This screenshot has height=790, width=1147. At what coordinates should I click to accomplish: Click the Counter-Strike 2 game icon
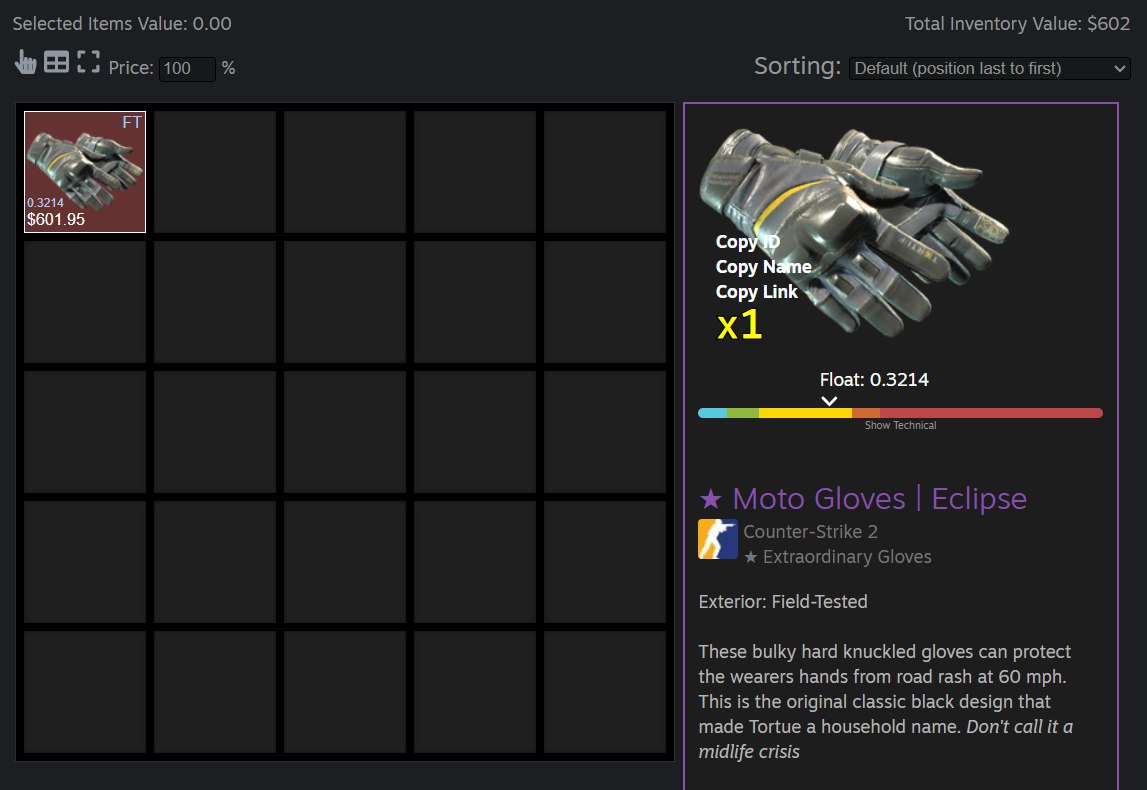(x=717, y=540)
